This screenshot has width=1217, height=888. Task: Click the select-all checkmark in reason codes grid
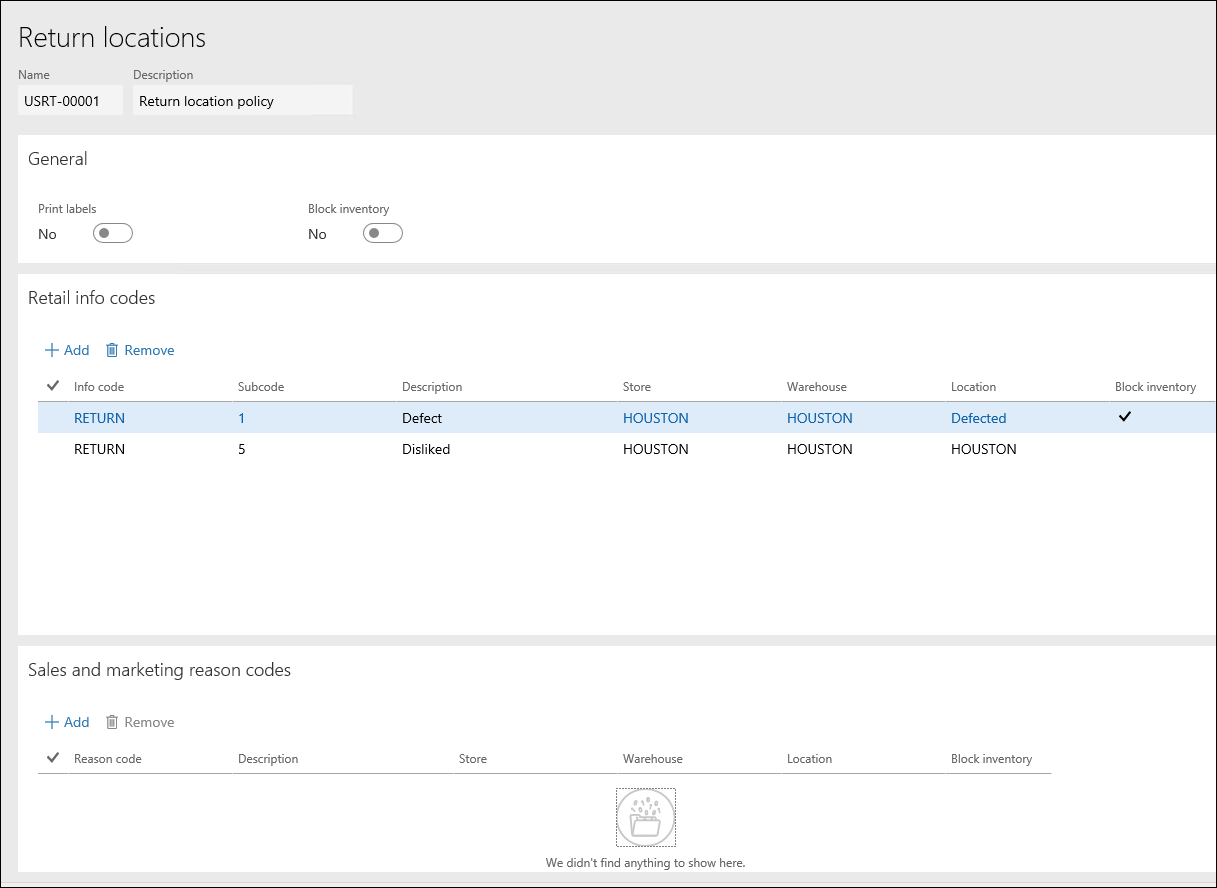[x=53, y=758]
